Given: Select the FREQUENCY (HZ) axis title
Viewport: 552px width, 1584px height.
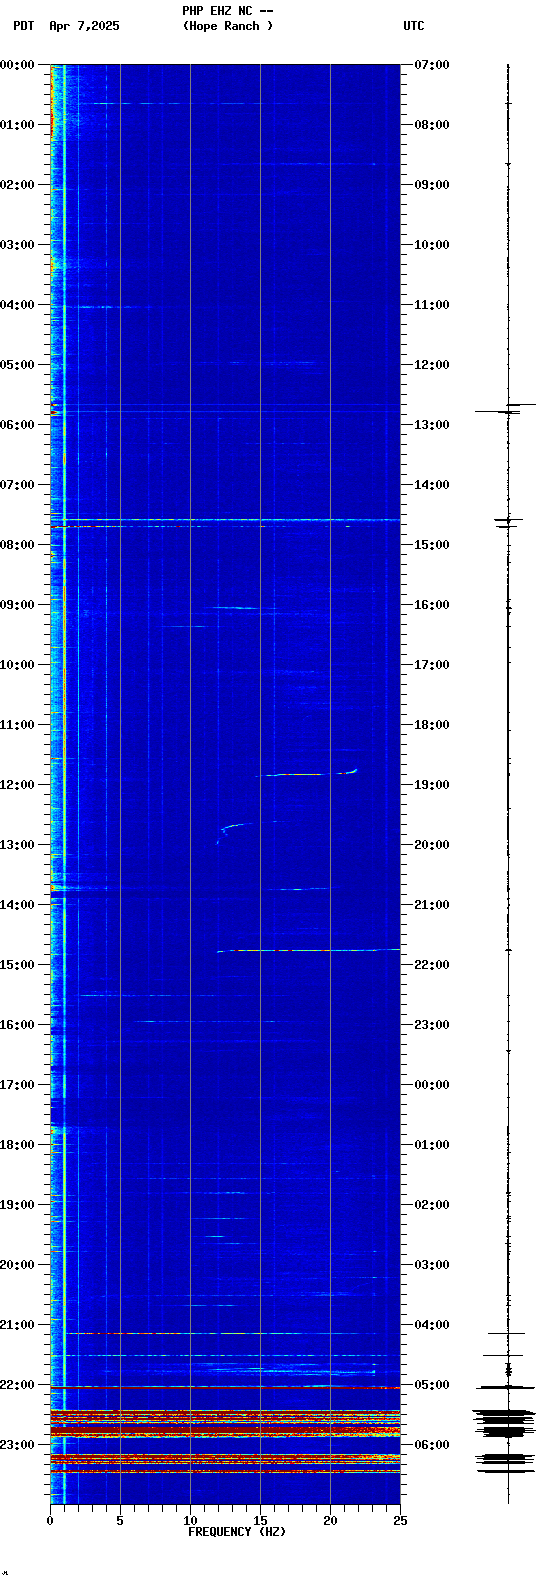Looking at the screenshot, I should point(237,1532).
